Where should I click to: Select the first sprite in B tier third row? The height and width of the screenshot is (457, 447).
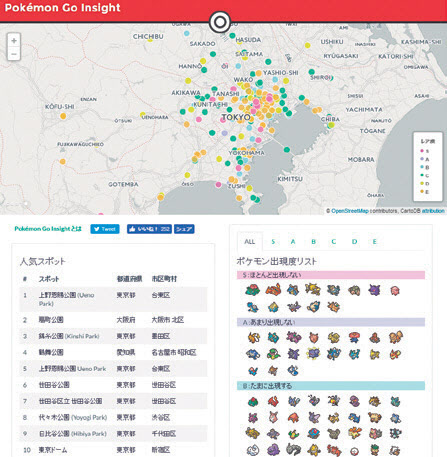point(253,433)
